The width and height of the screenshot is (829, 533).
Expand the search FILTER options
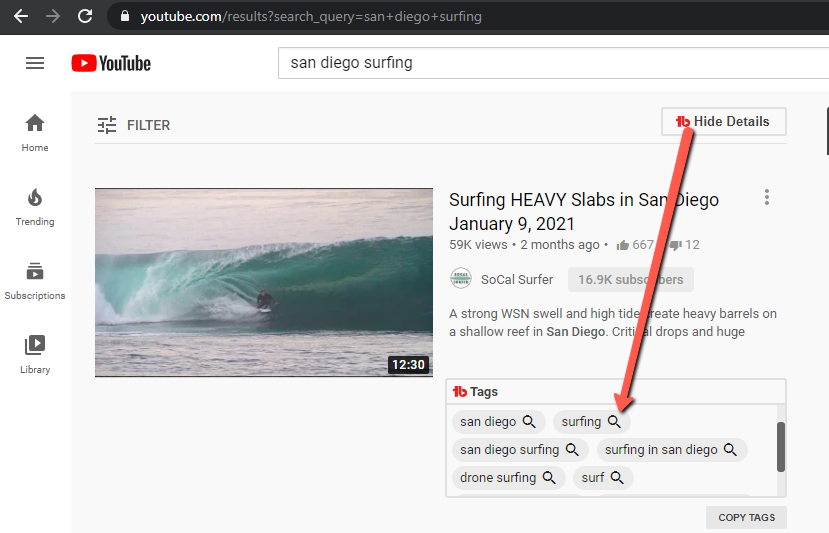[x=134, y=125]
